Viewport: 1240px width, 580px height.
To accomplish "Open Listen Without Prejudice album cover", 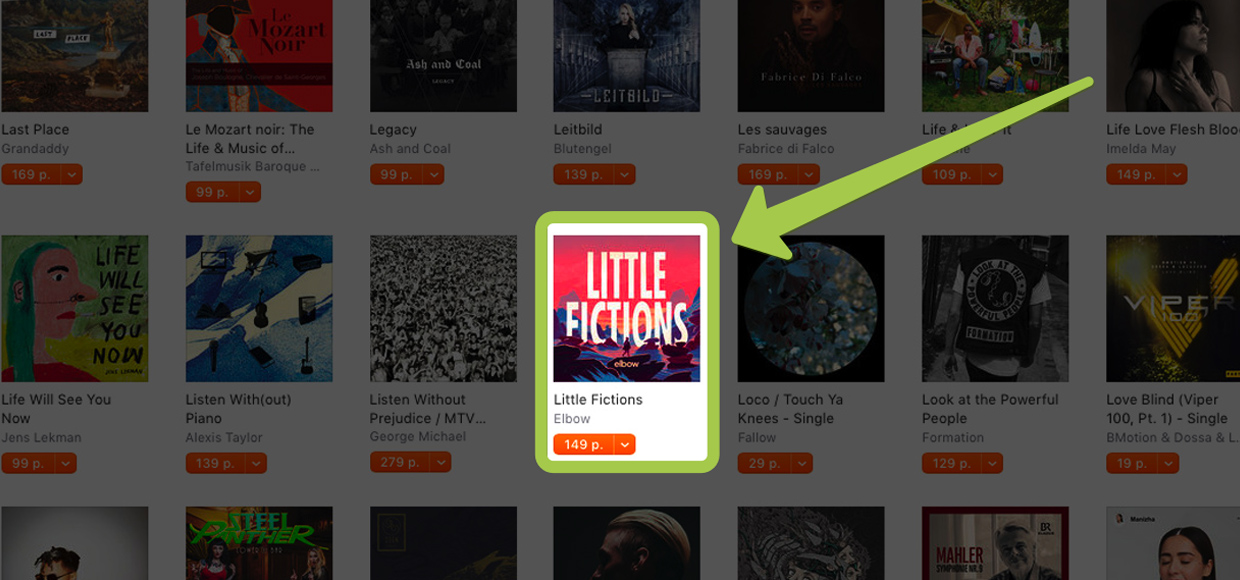I will click(x=443, y=308).
